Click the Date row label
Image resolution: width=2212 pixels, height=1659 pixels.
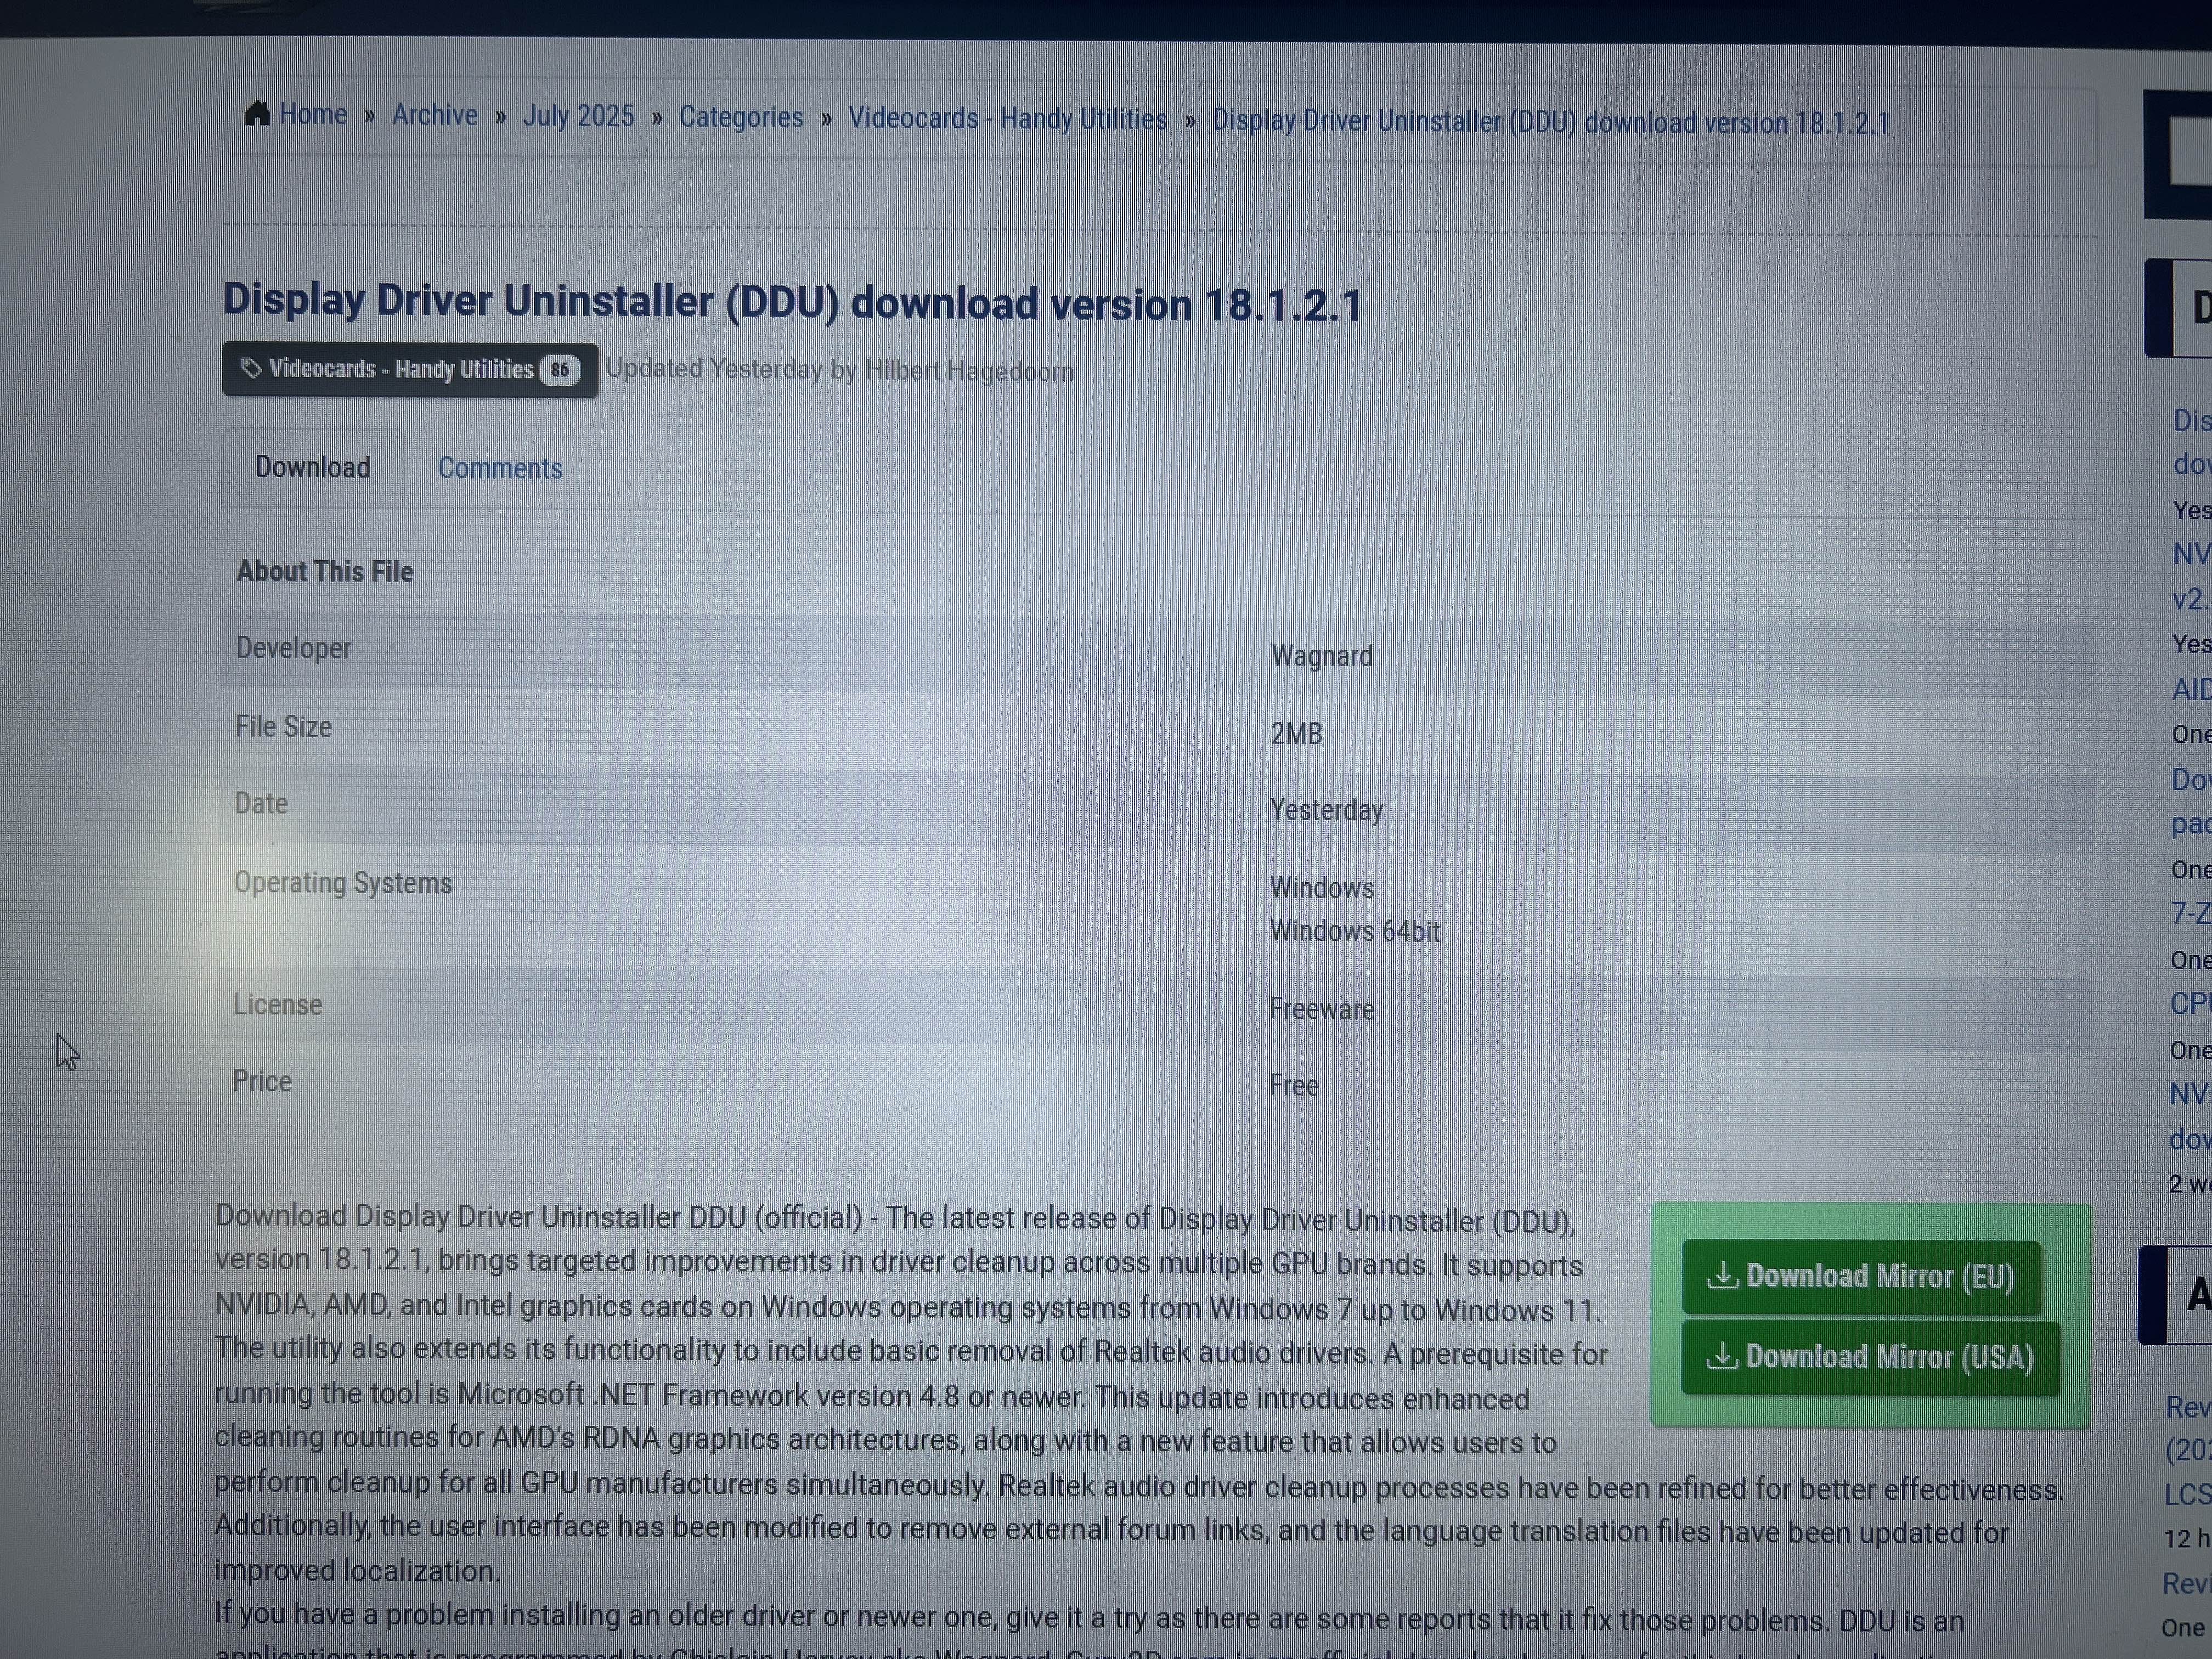pyautogui.click(x=261, y=803)
